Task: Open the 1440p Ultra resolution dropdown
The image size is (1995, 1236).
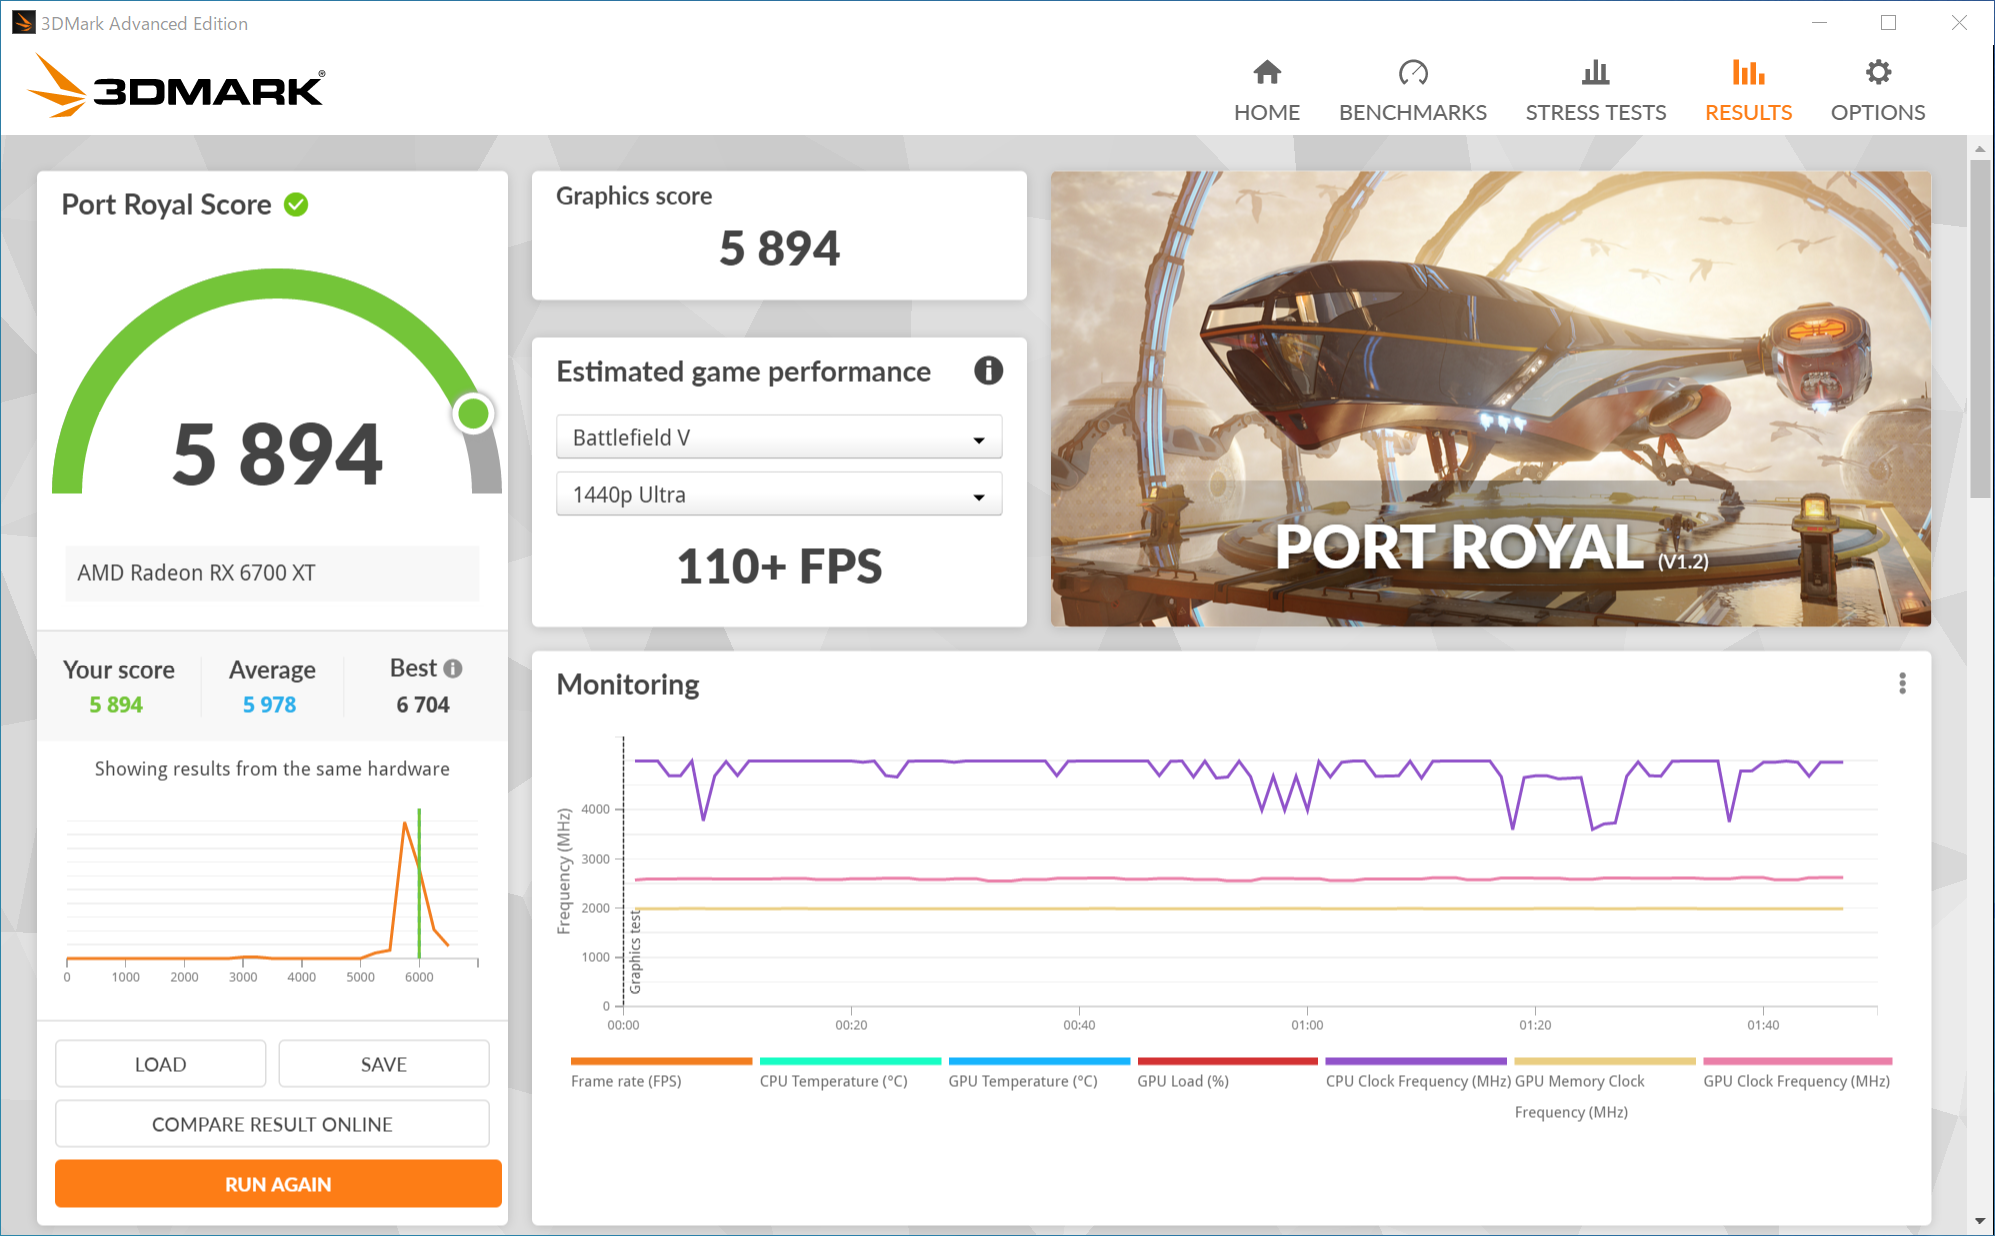Action: [778, 495]
